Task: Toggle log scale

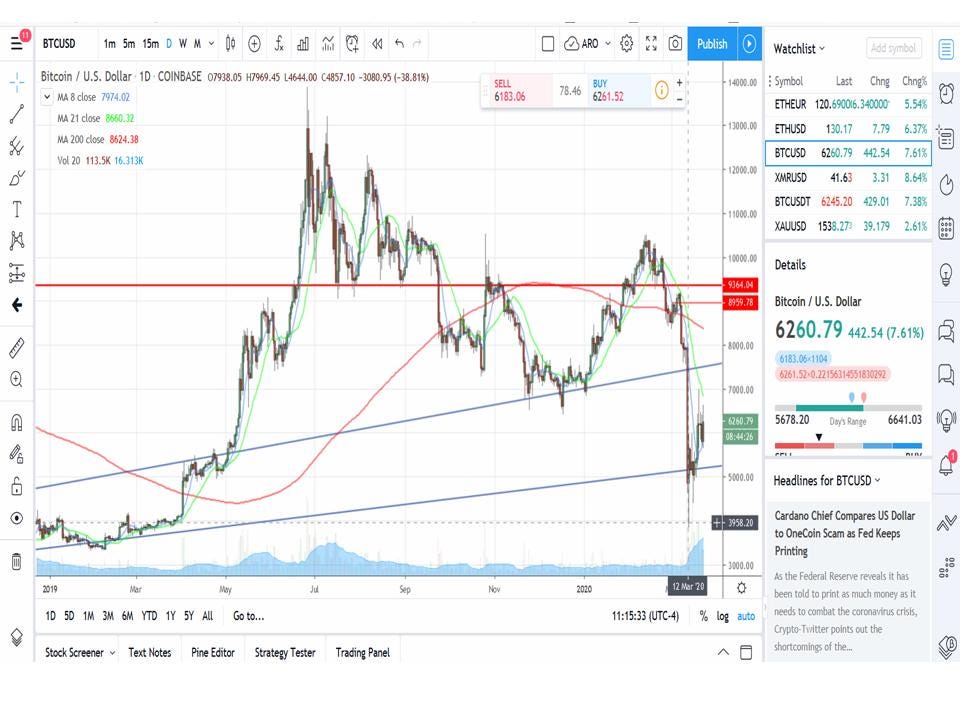Action: click(722, 617)
